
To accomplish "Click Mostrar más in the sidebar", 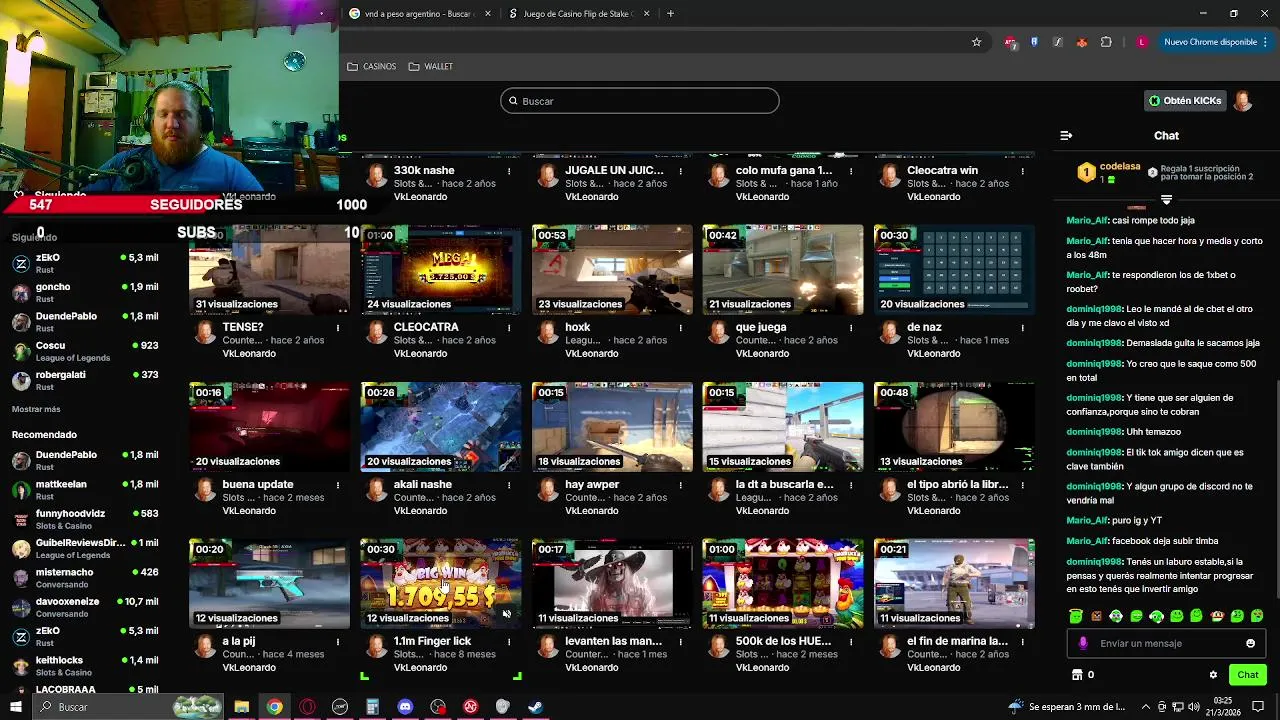I will (x=36, y=409).
